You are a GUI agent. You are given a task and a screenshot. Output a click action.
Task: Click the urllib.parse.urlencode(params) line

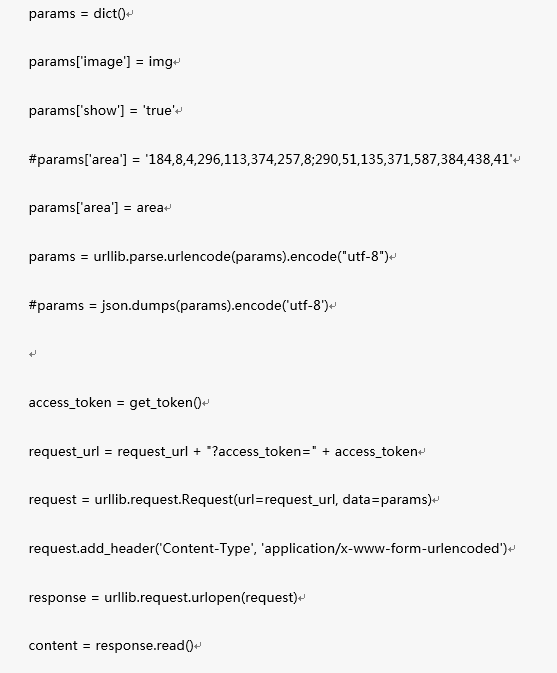click(x=209, y=257)
